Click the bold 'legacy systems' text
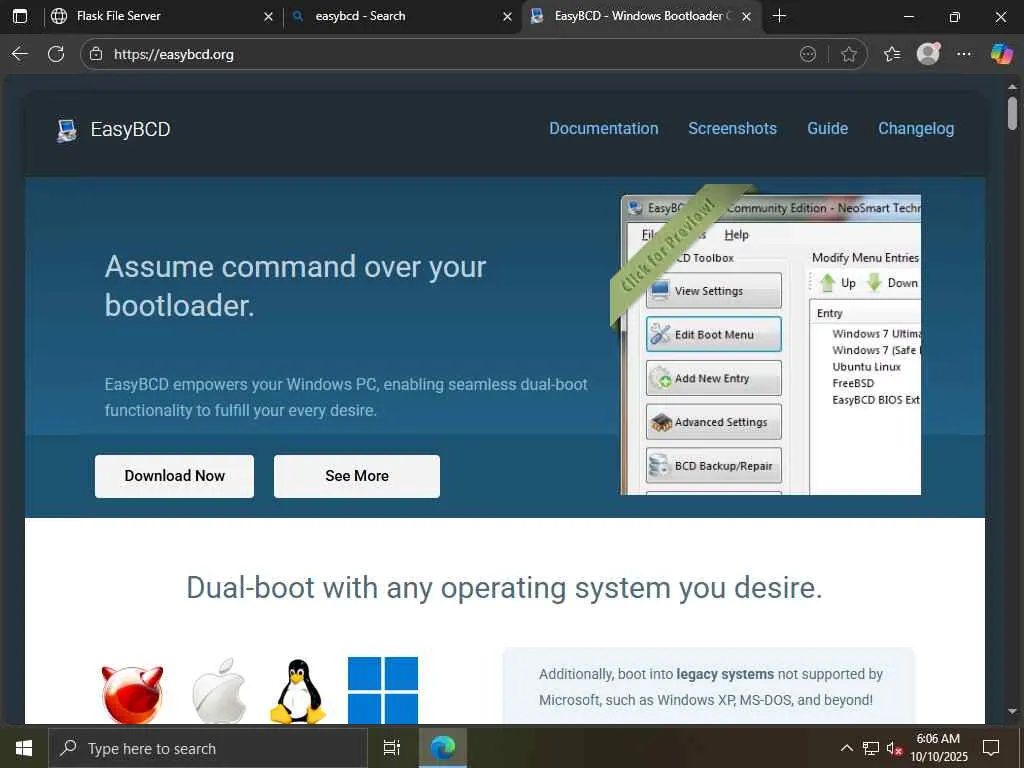The height and width of the screenshot is (768, 1024). pyautogui.click(x=725, y=674)
